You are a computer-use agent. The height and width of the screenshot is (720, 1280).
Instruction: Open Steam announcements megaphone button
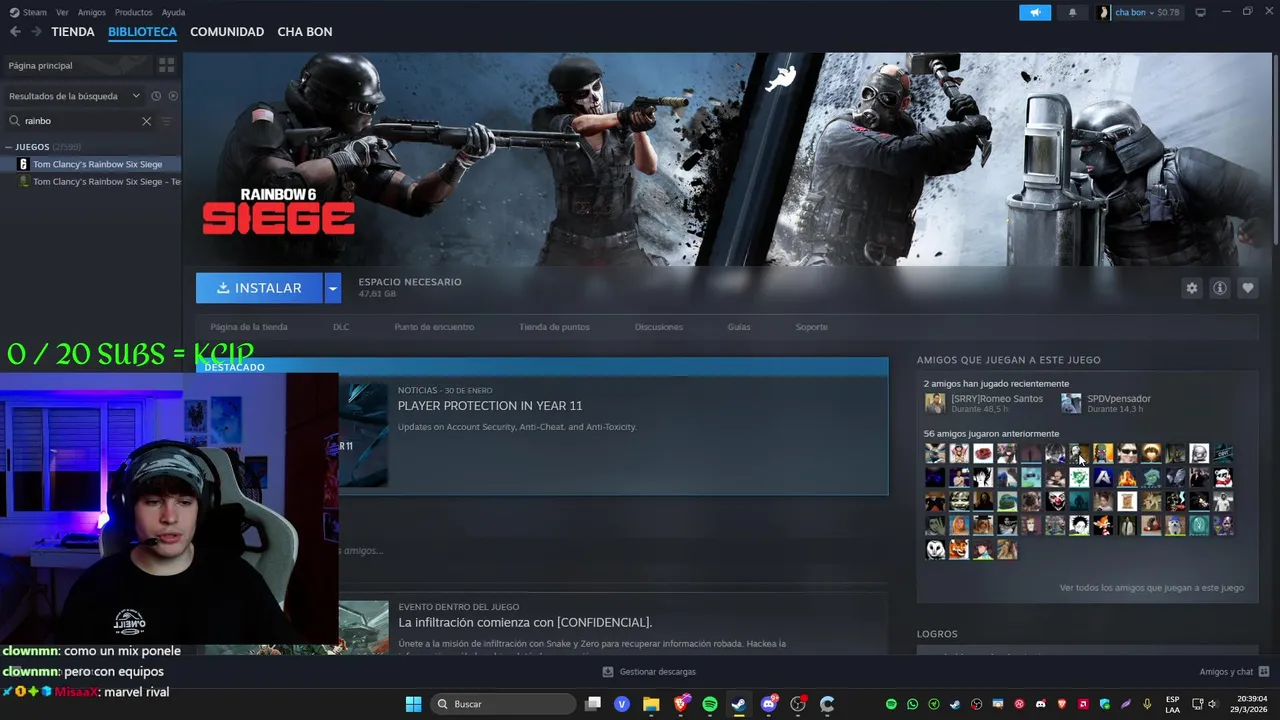click(1035, 12)
